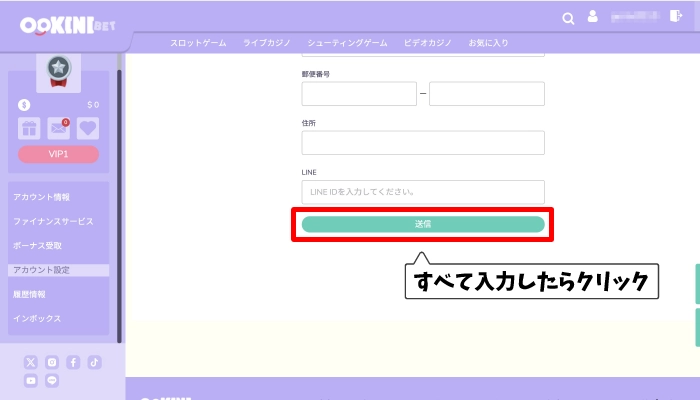This screenshot has width=700, height=400.
Task: Click the green 送信 submit button
Action: coord(423,224)
